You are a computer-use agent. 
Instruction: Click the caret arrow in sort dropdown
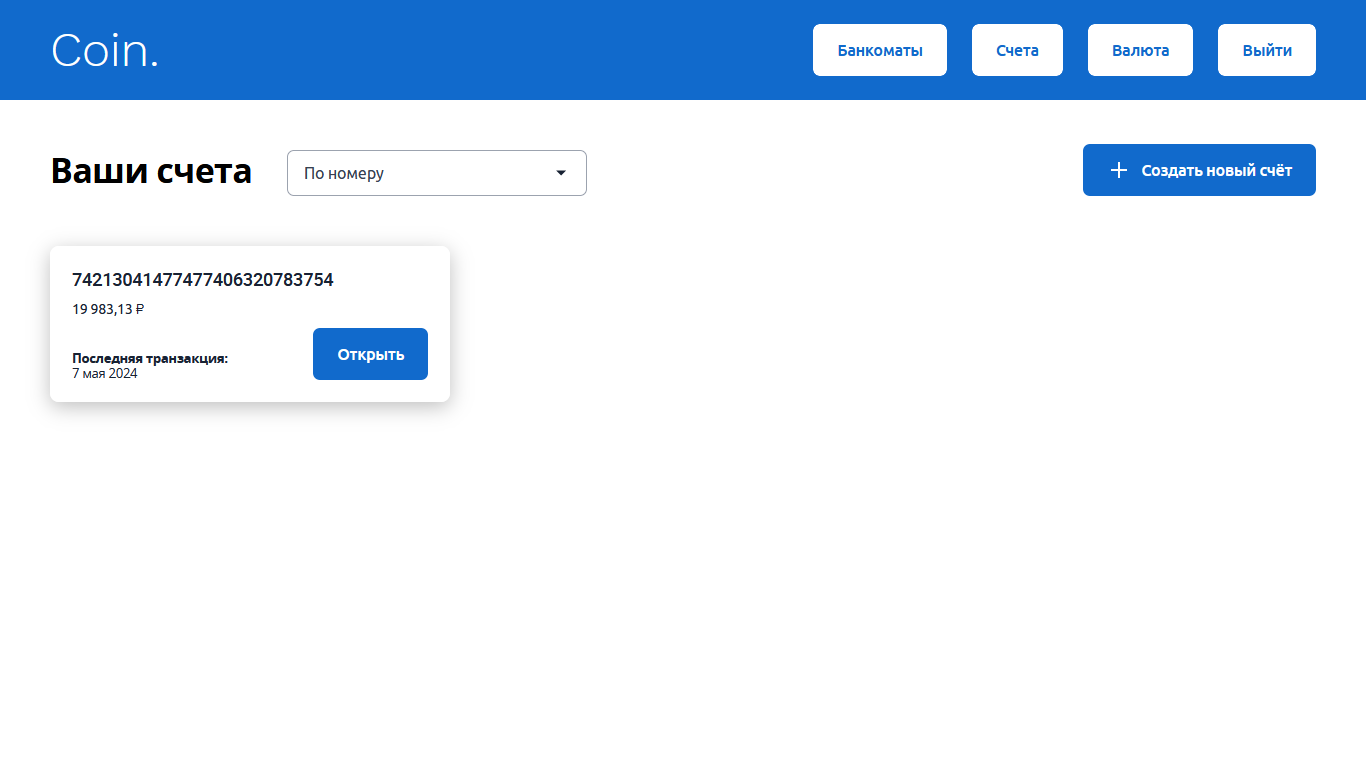561,173
